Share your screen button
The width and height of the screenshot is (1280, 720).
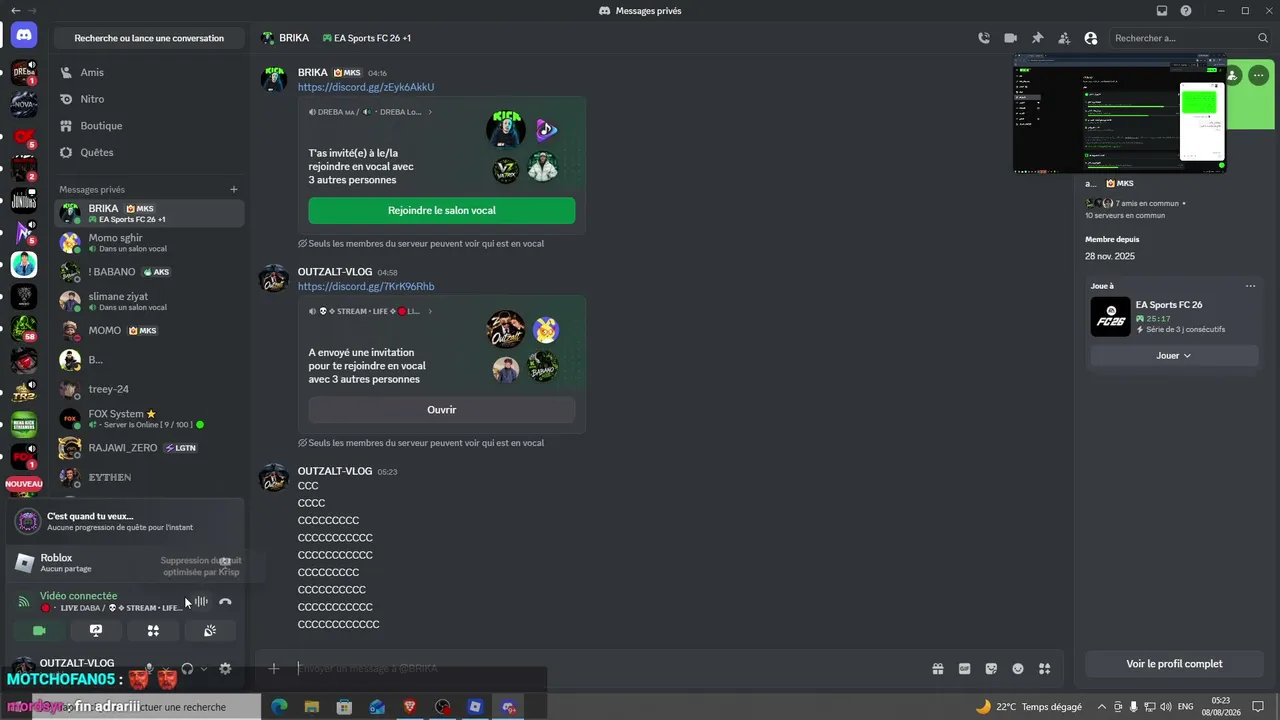point(96,631)
